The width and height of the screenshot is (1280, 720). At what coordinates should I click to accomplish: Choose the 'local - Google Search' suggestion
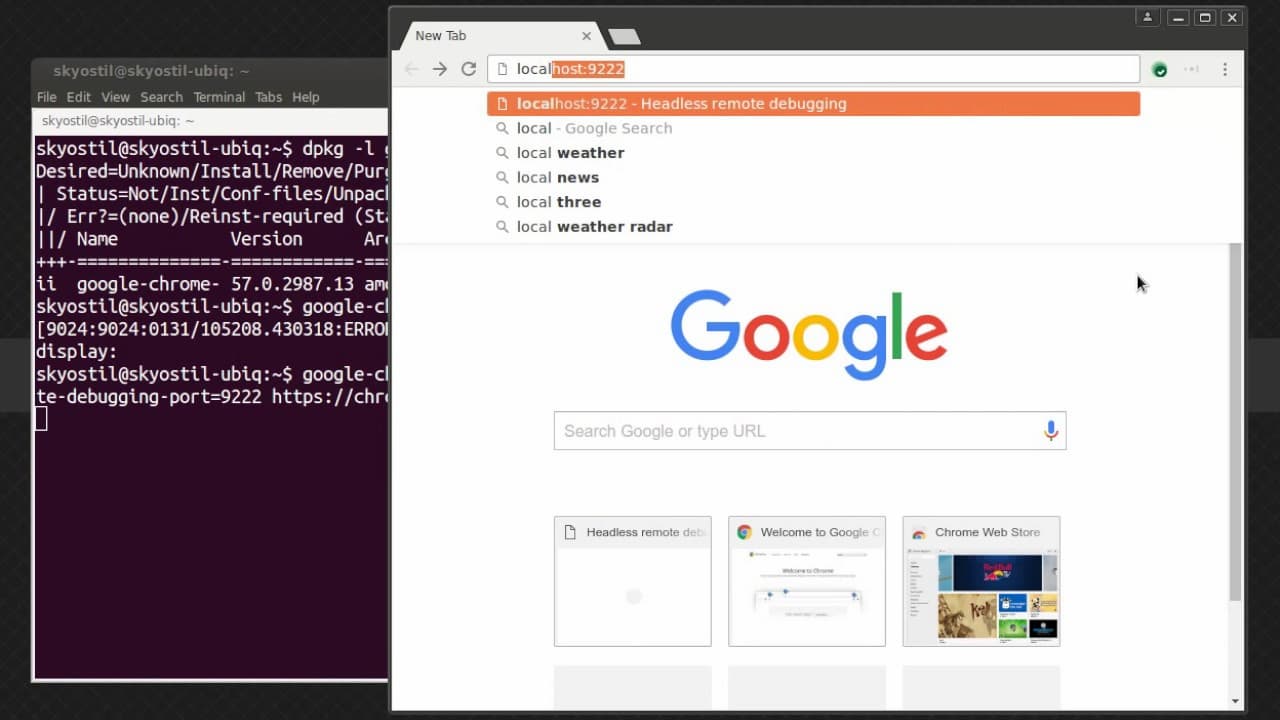click(x=813, y=128)
